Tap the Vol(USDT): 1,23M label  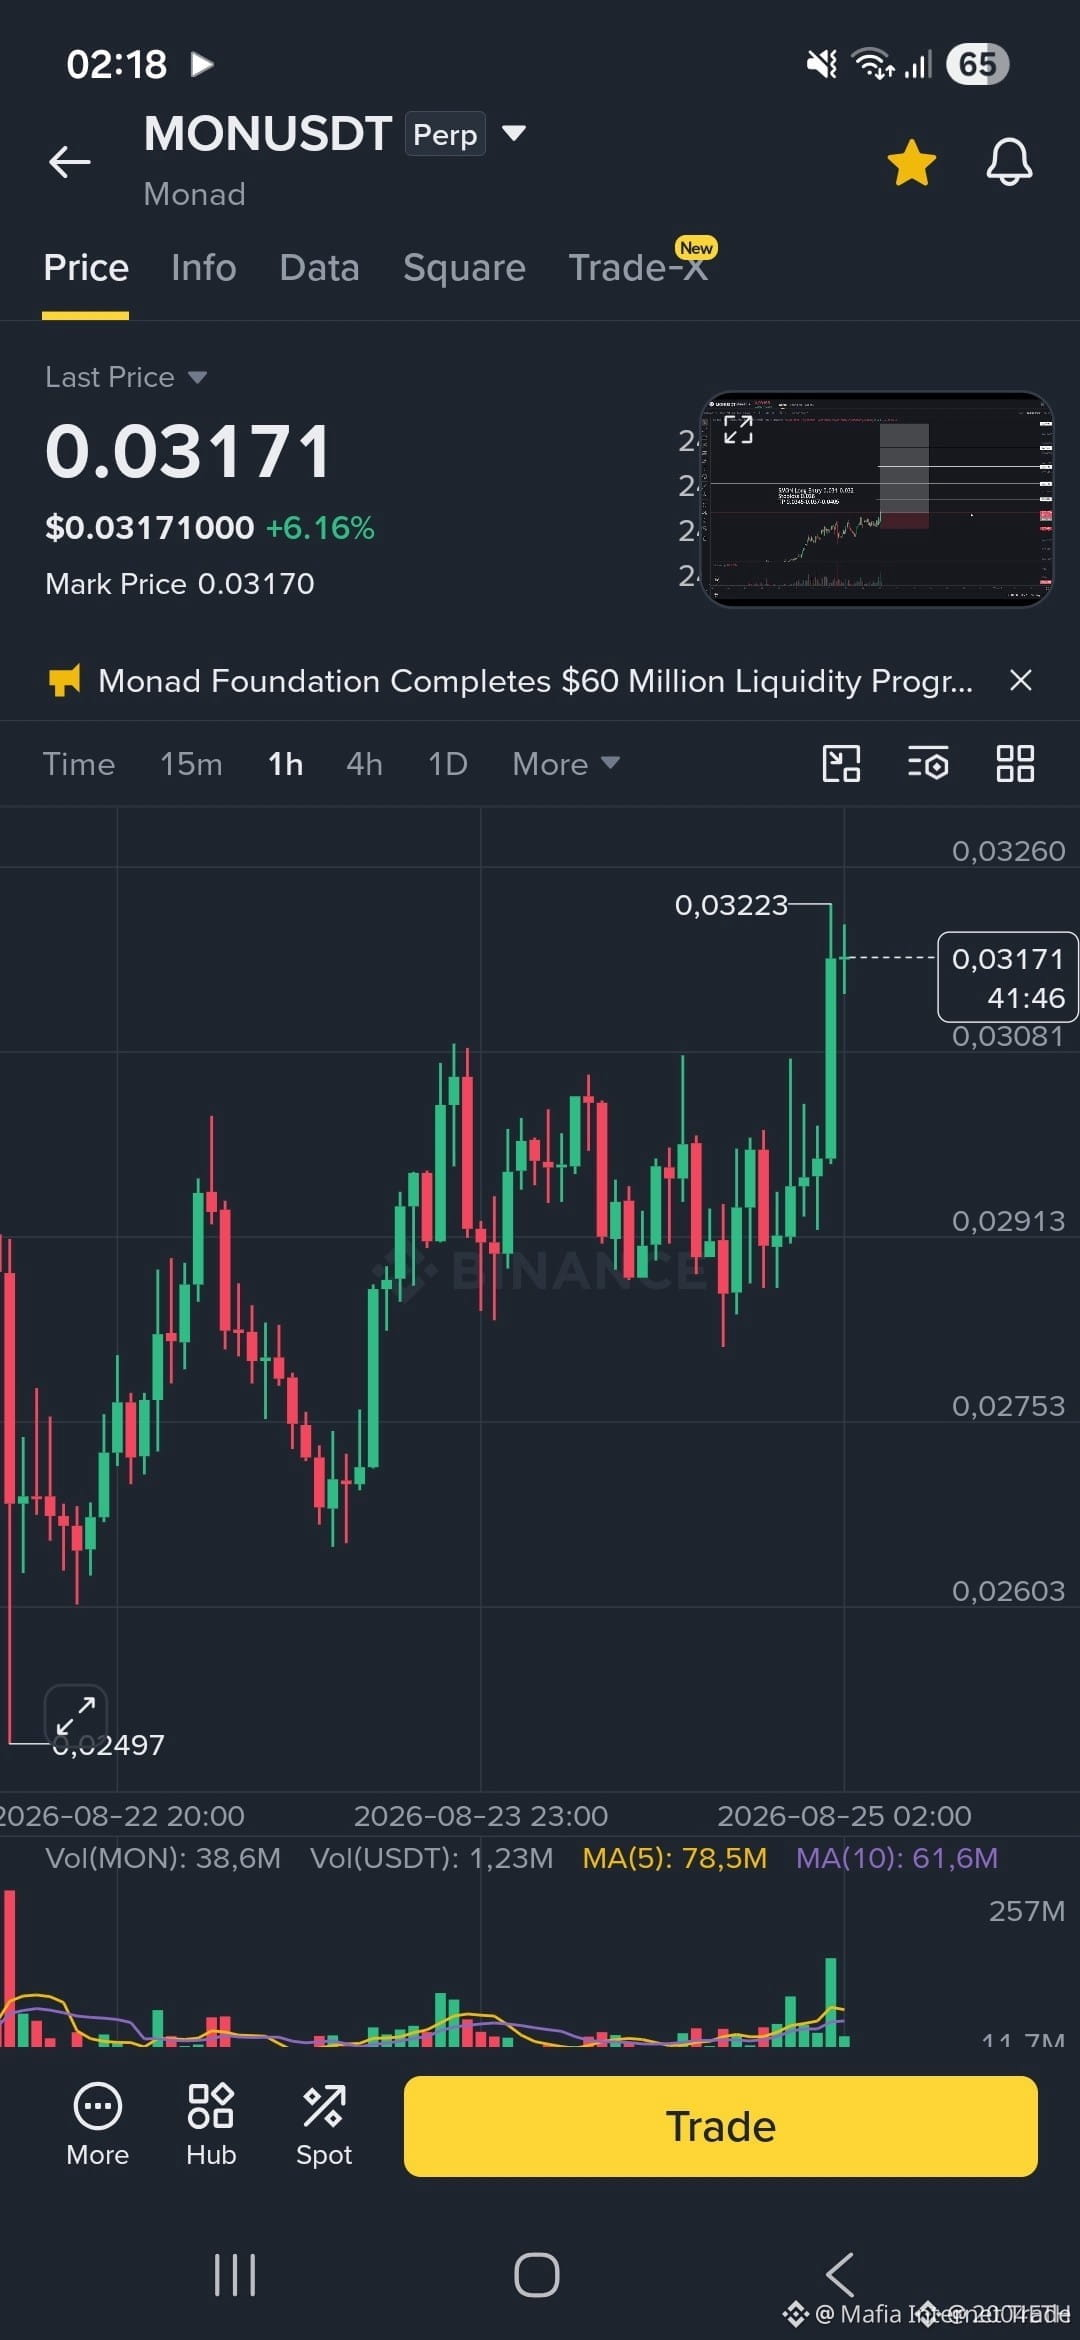coord(431,1858)
